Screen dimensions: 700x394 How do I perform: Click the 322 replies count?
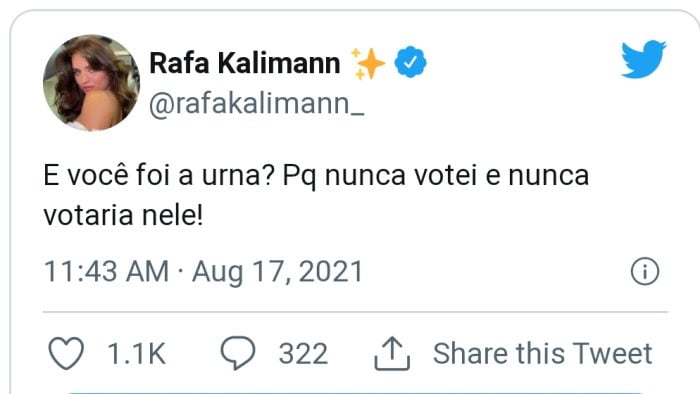tap(304, 354)
